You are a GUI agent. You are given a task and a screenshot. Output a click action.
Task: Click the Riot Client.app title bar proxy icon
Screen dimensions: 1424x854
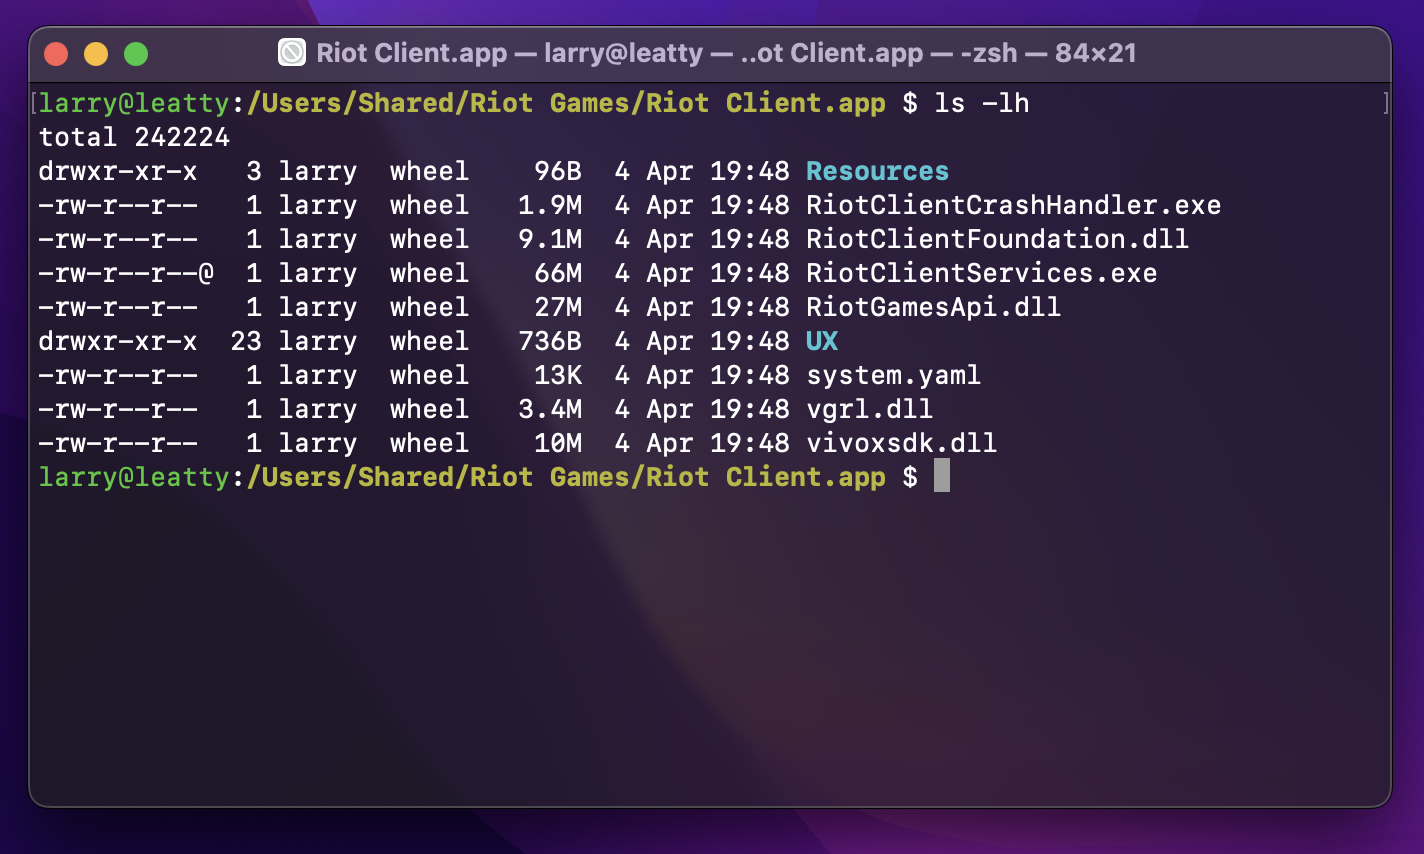[x=292, y=52]
